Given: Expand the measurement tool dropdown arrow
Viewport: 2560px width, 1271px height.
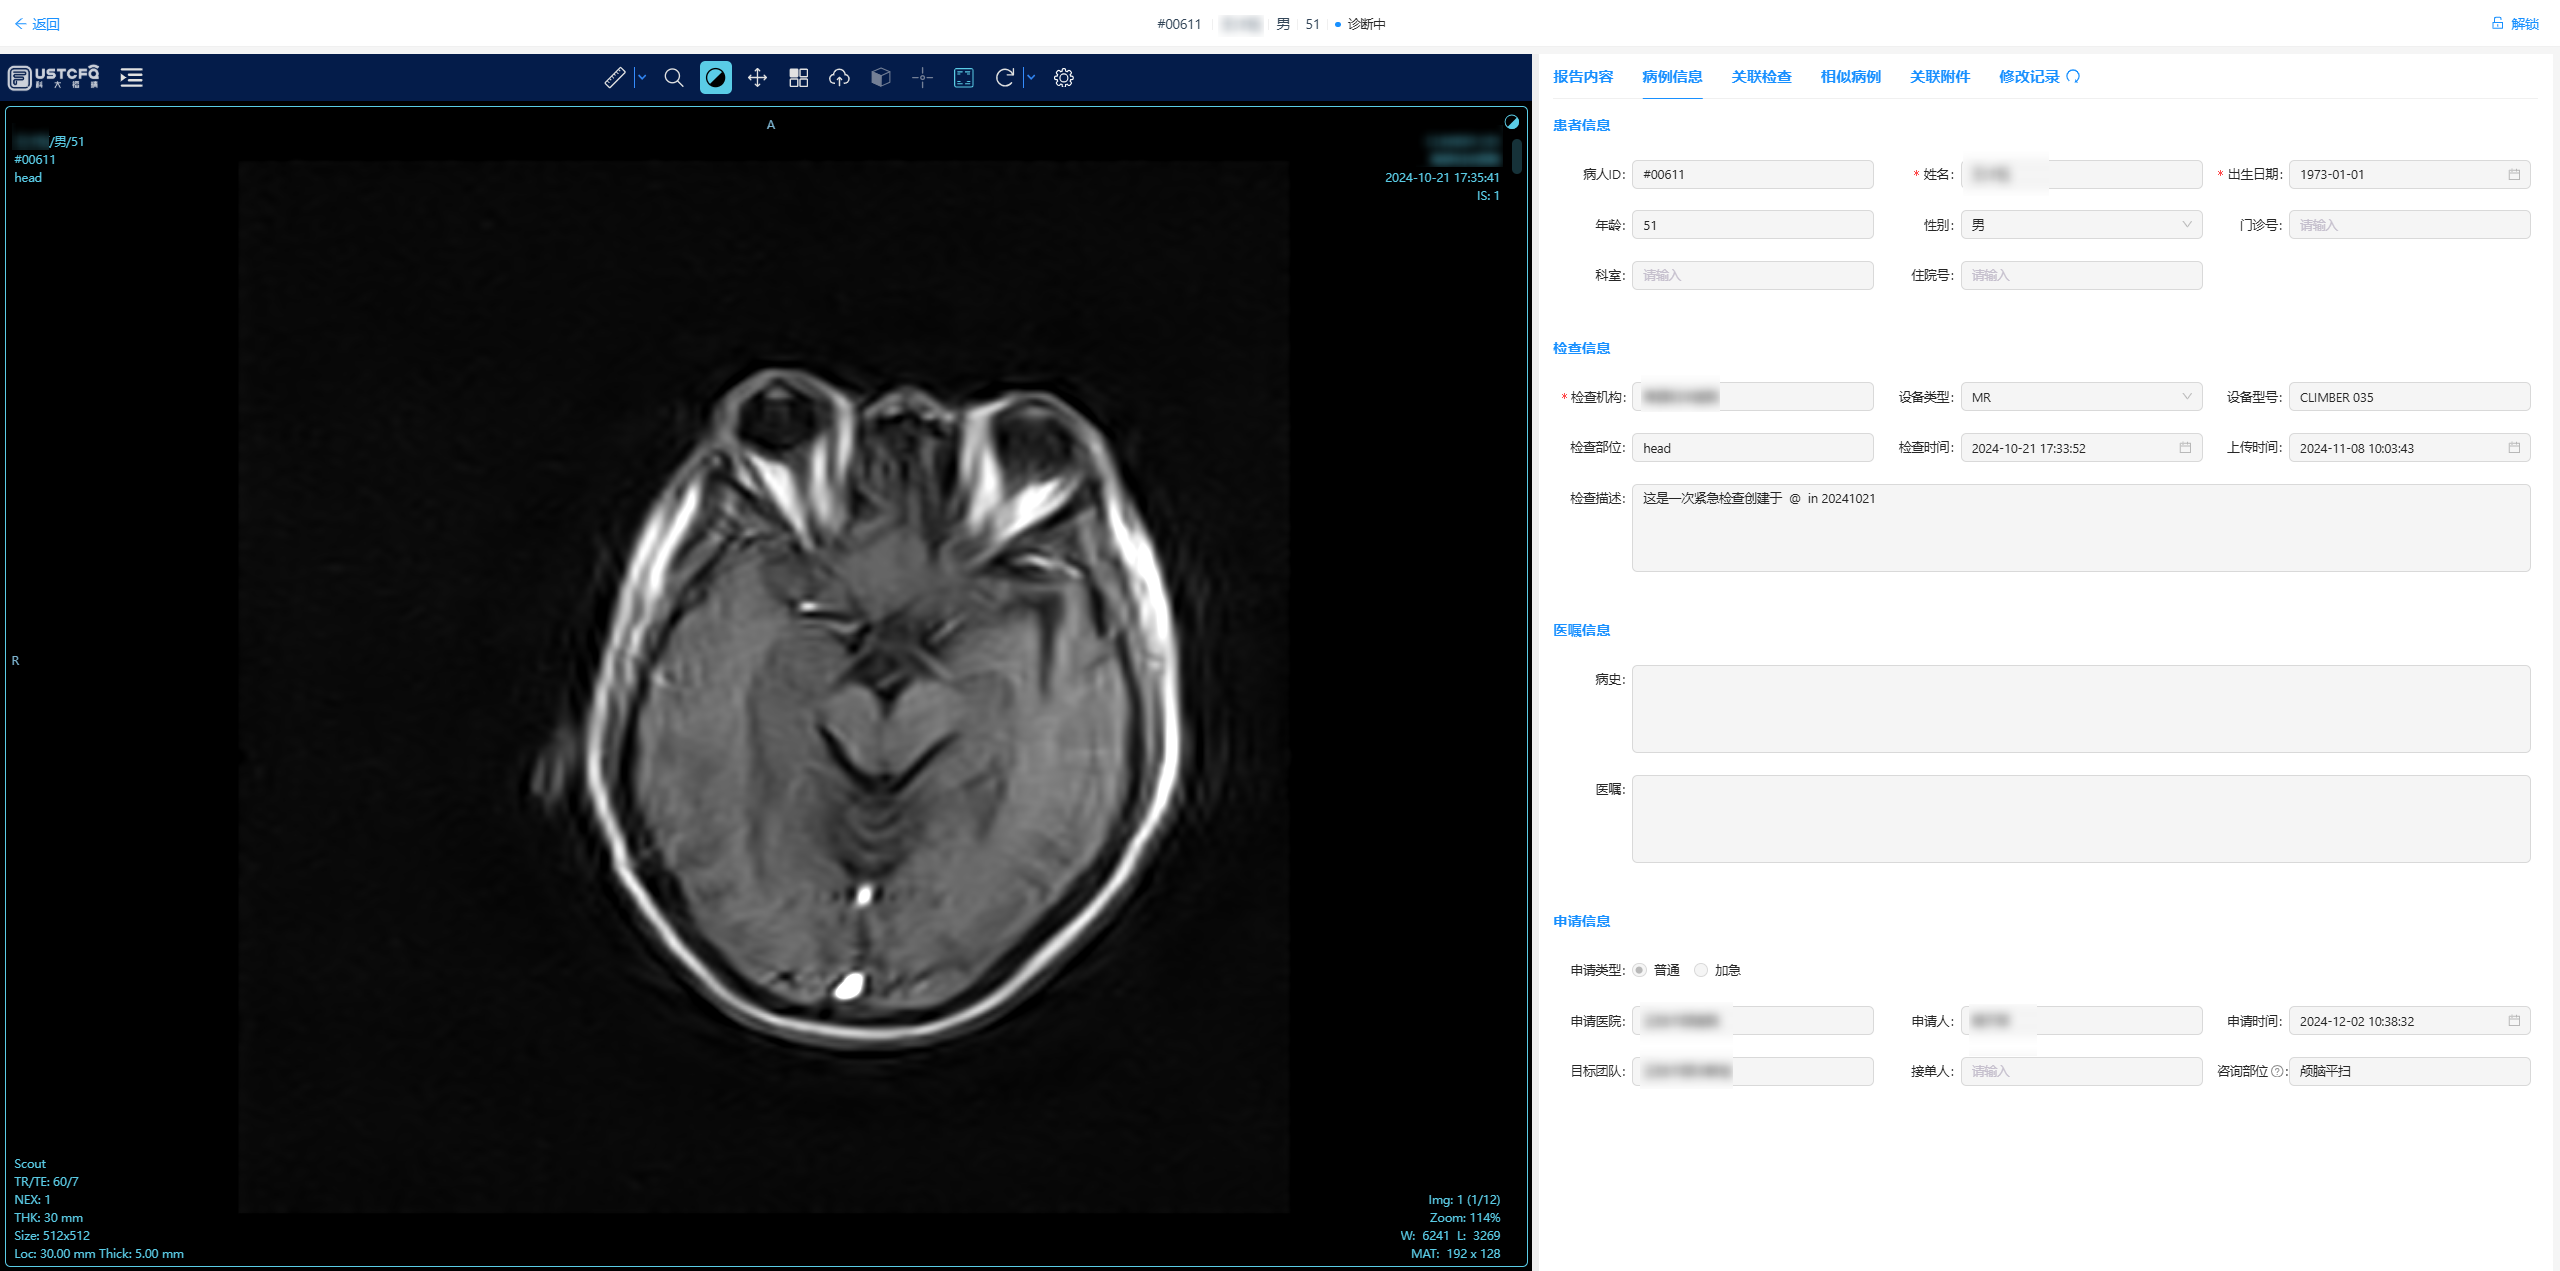Looking at the screenshot, I should (642, 77).
